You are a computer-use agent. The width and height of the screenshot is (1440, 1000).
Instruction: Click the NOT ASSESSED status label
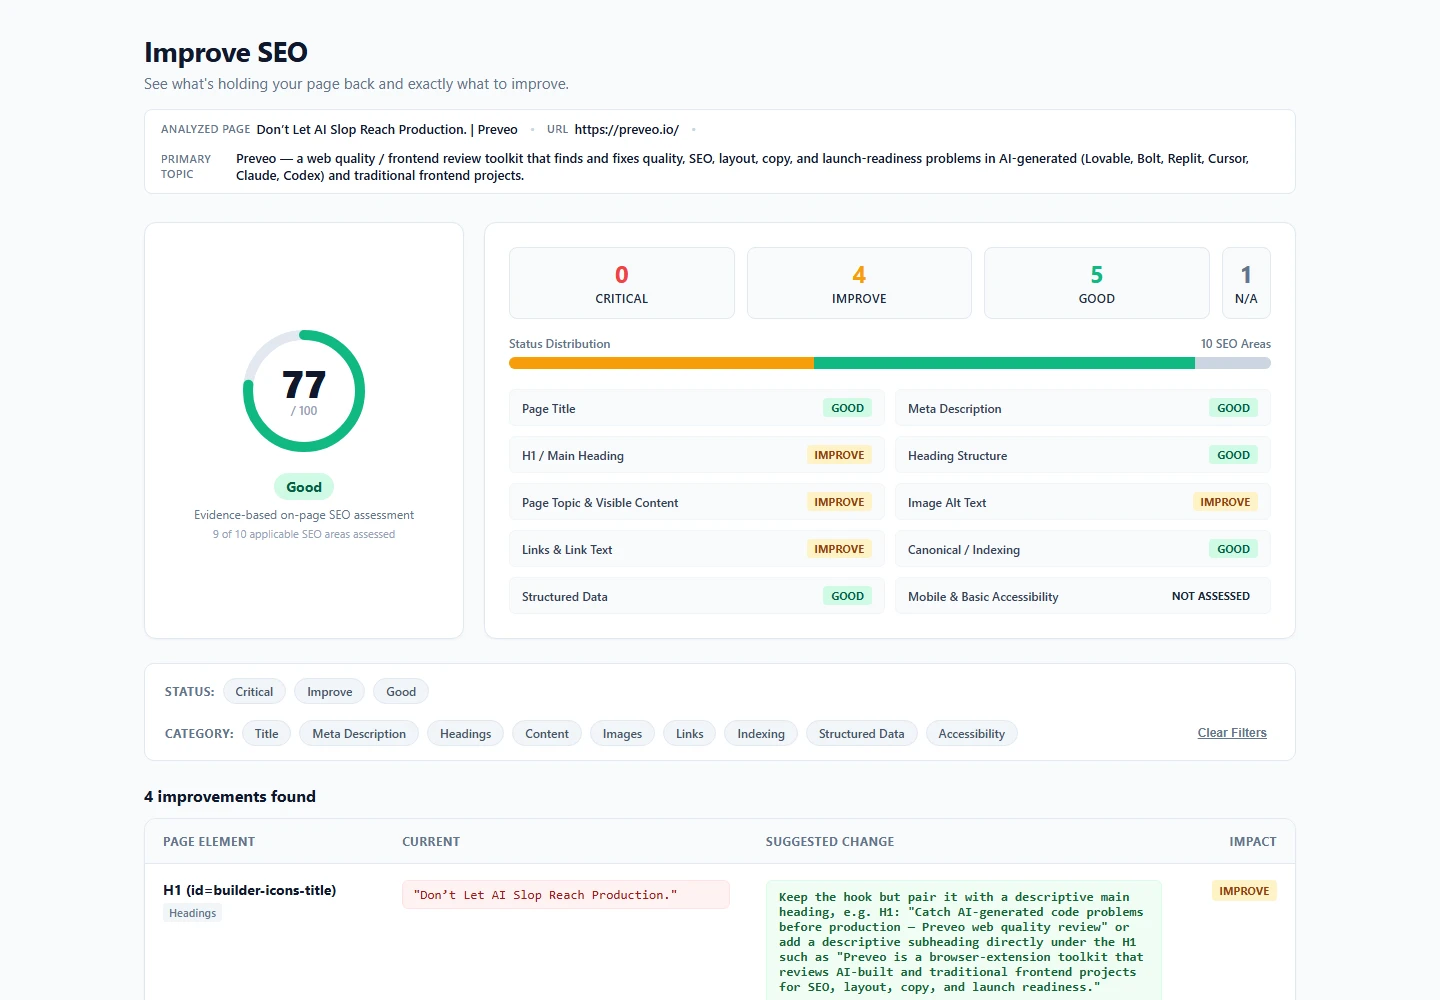click(x=1211, y=596)
